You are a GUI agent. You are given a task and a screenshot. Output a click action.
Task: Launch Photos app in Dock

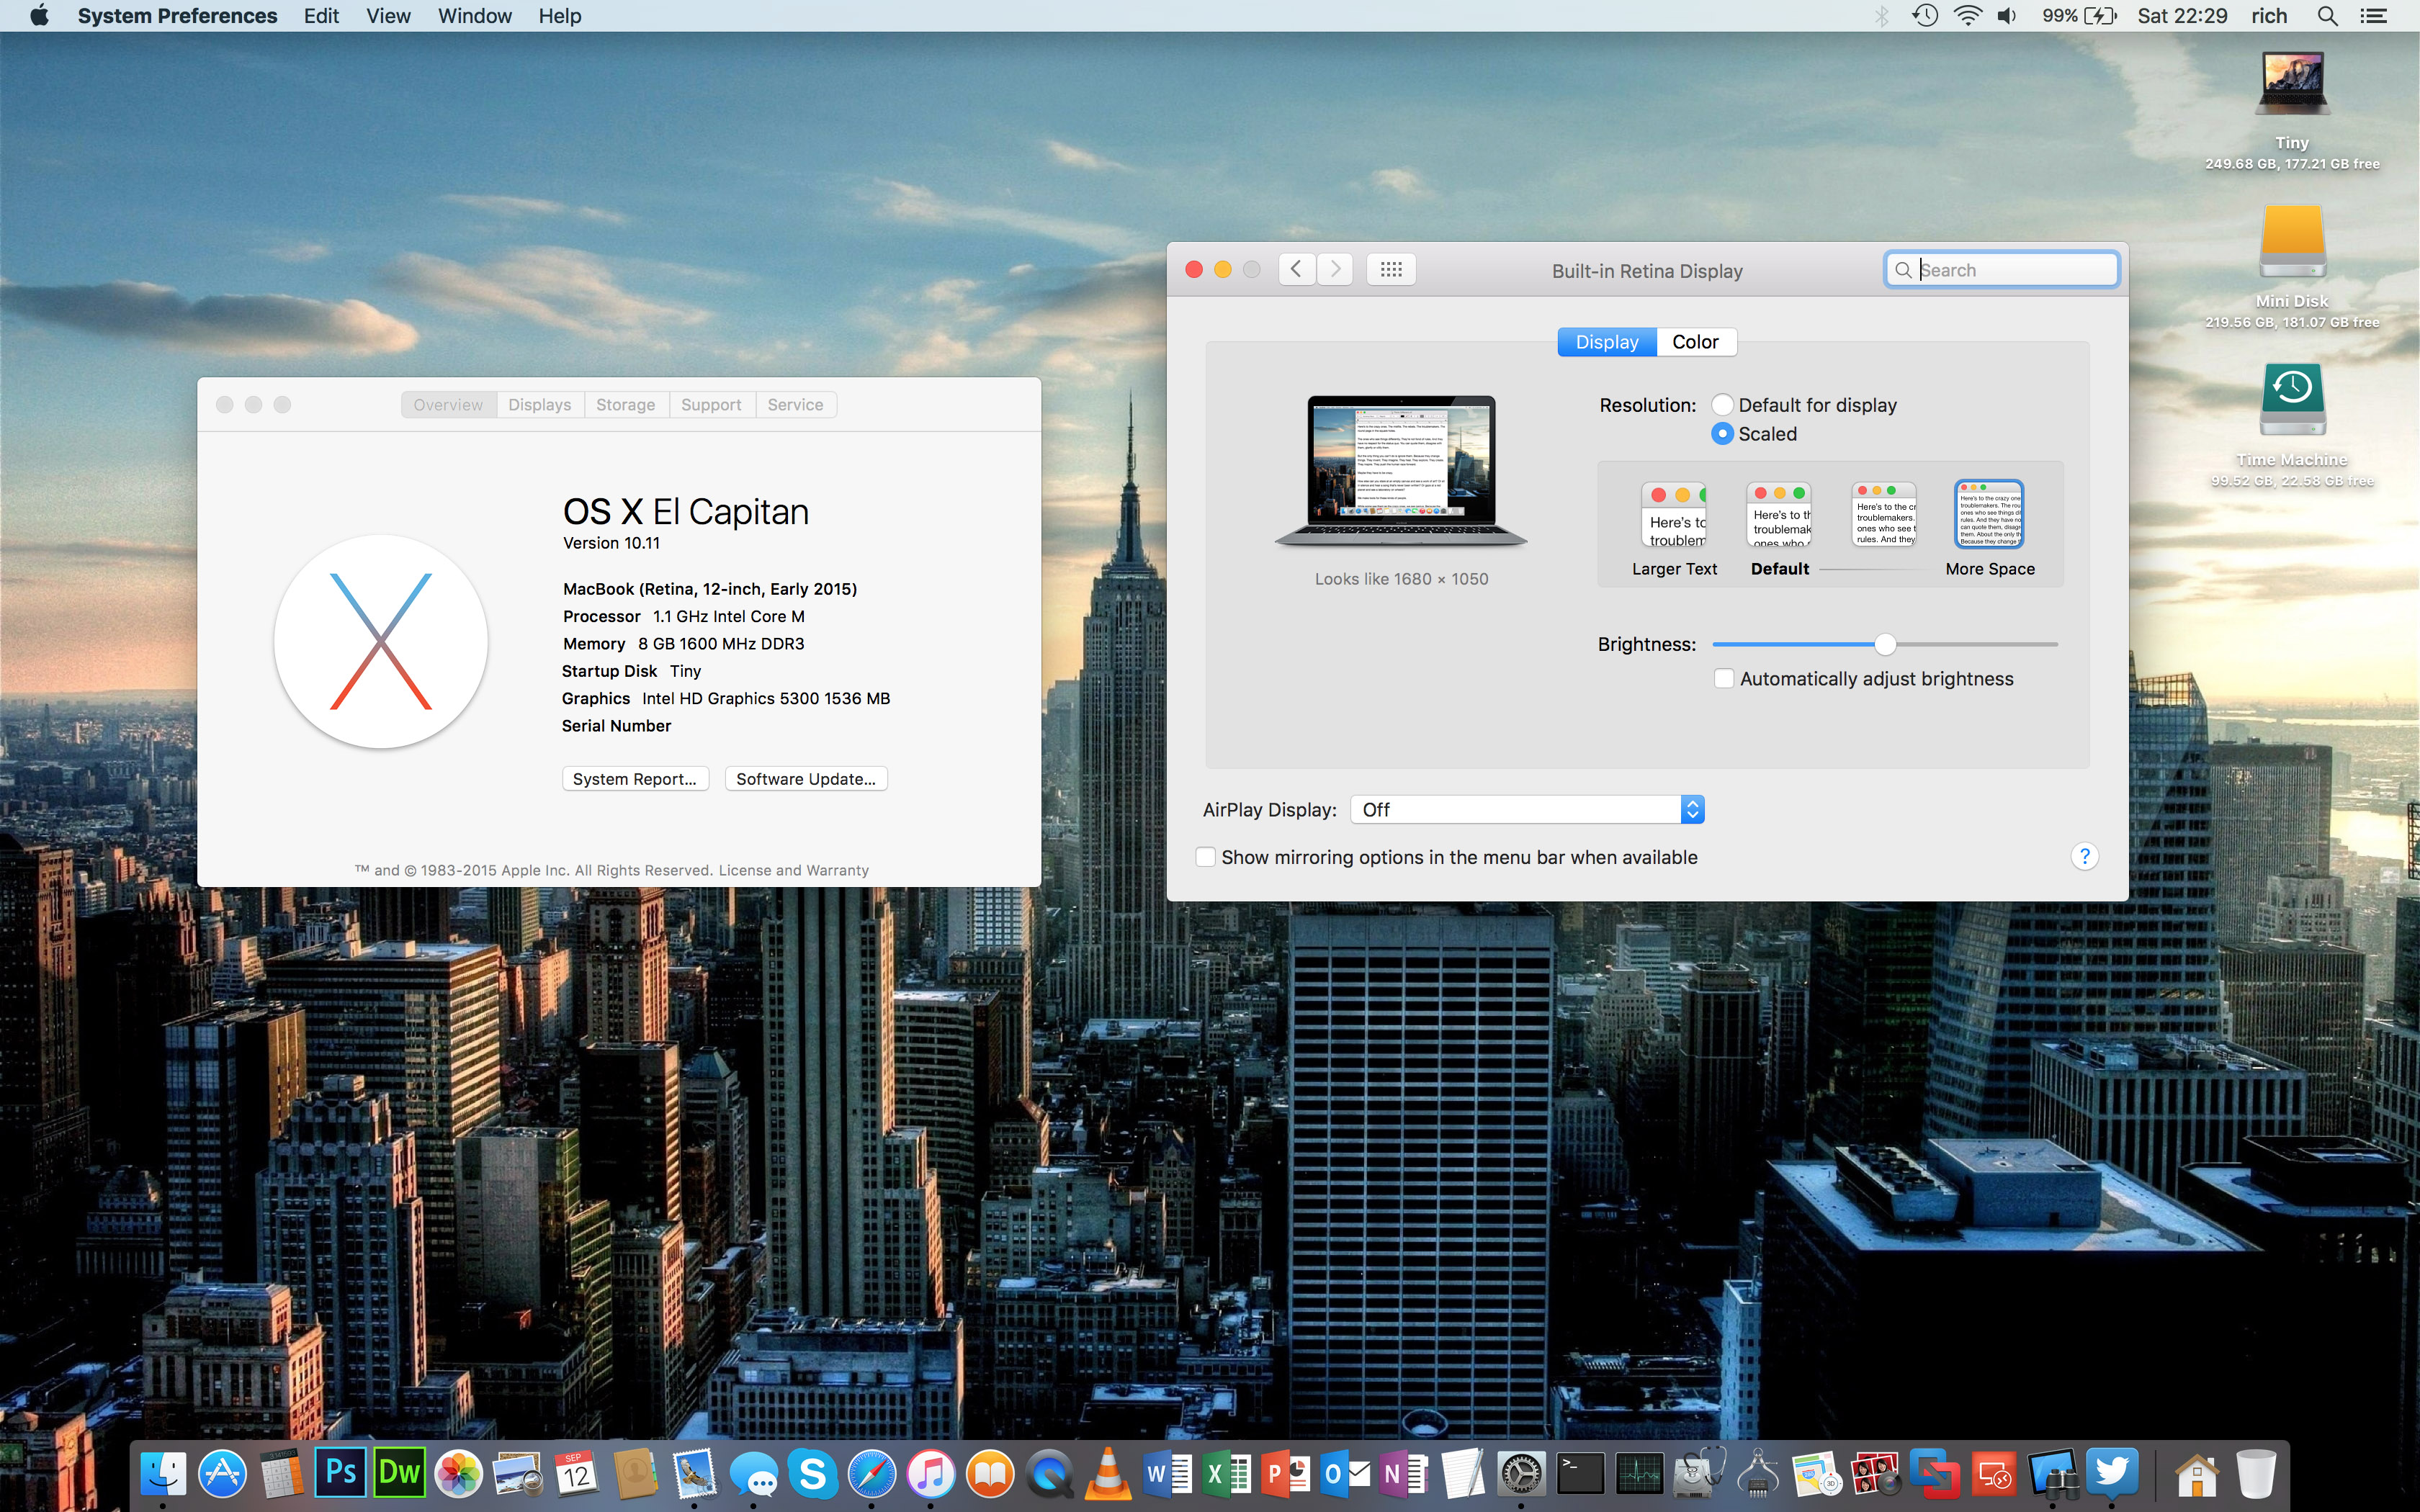(x=459, y=1473)
